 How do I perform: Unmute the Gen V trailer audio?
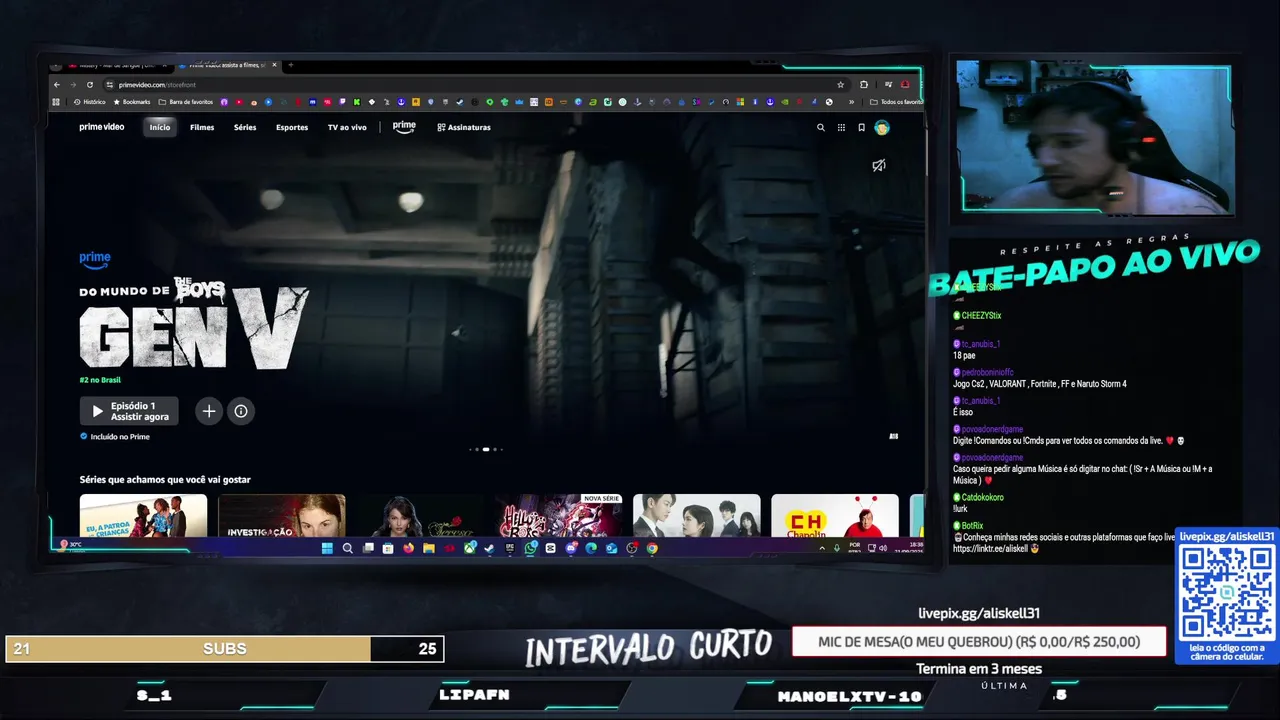878,165
